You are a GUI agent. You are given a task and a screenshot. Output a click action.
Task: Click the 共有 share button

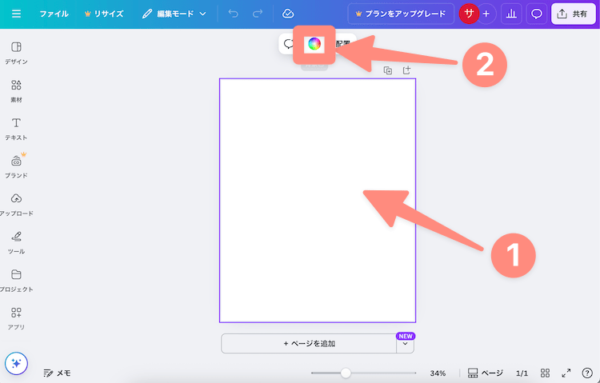[x=573, y=14]
